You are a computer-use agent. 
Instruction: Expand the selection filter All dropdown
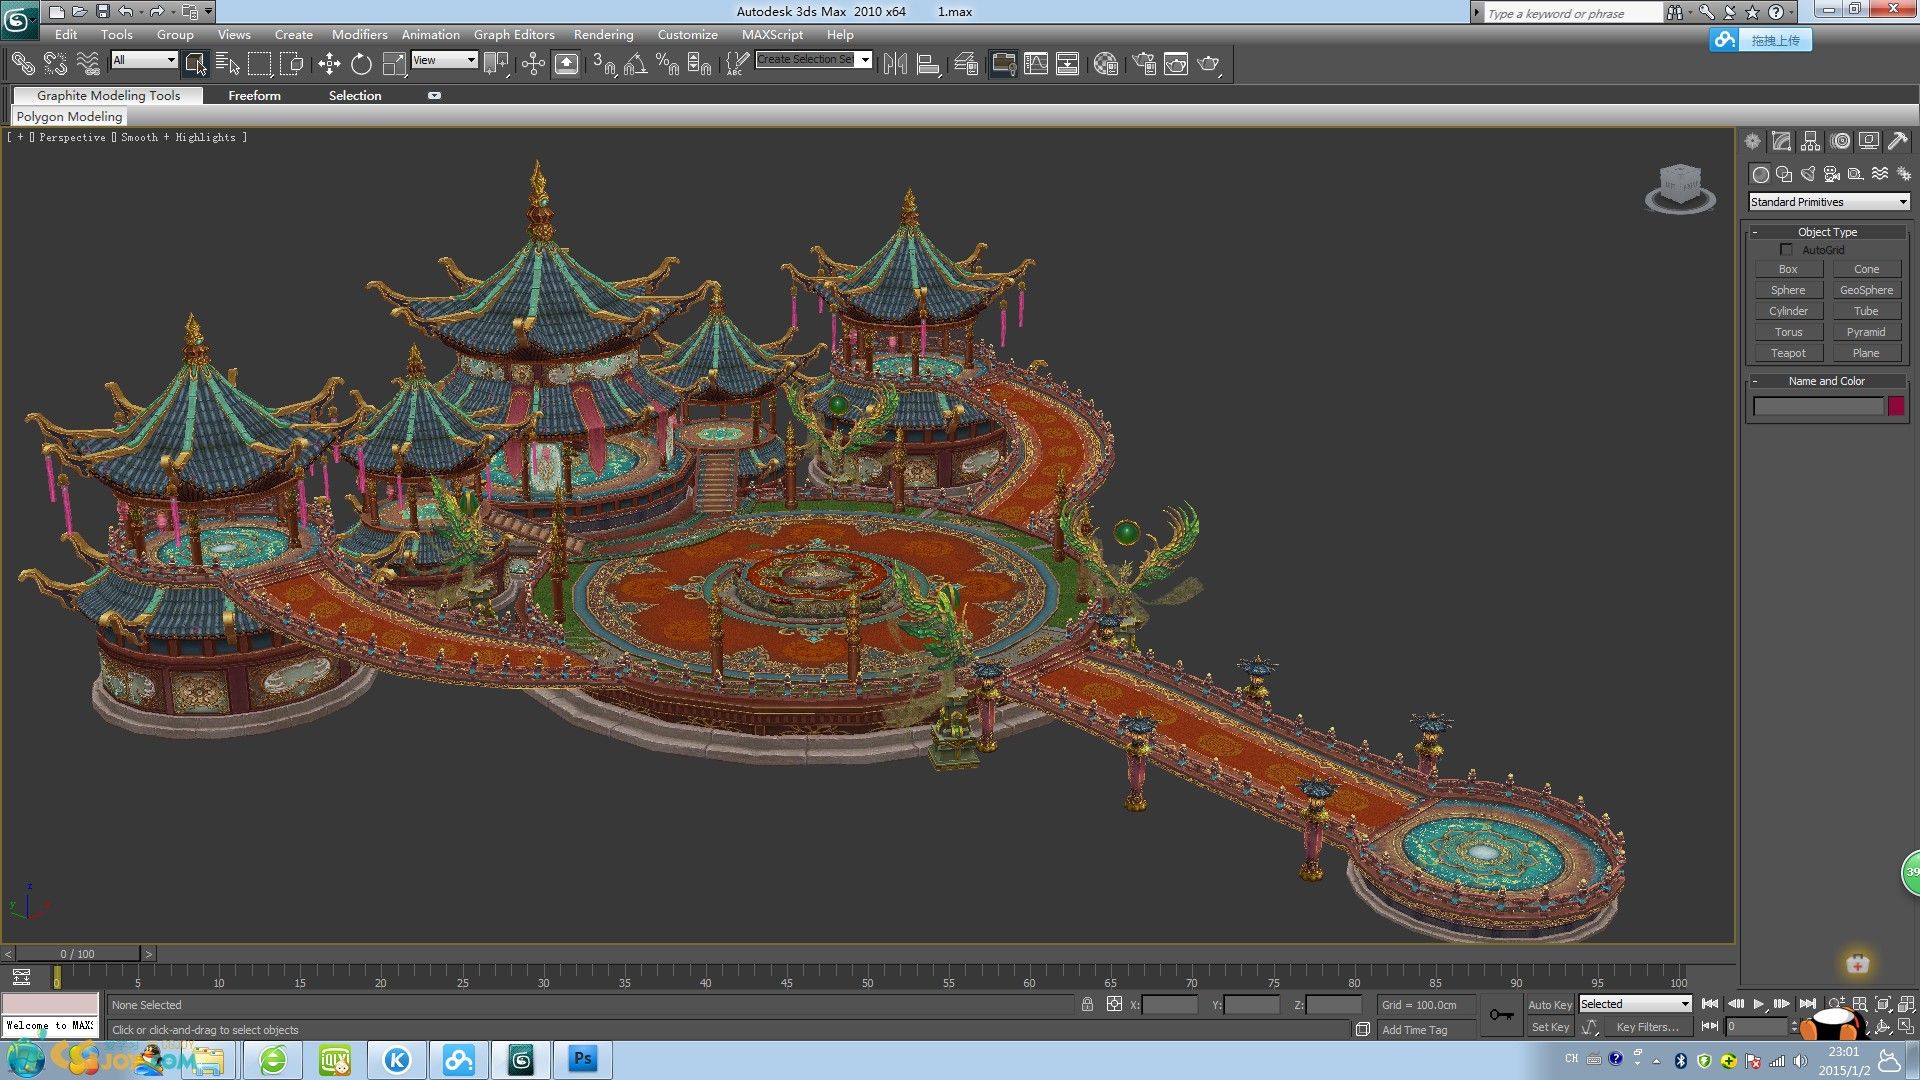pyautogui.click(x=144, y=60)
